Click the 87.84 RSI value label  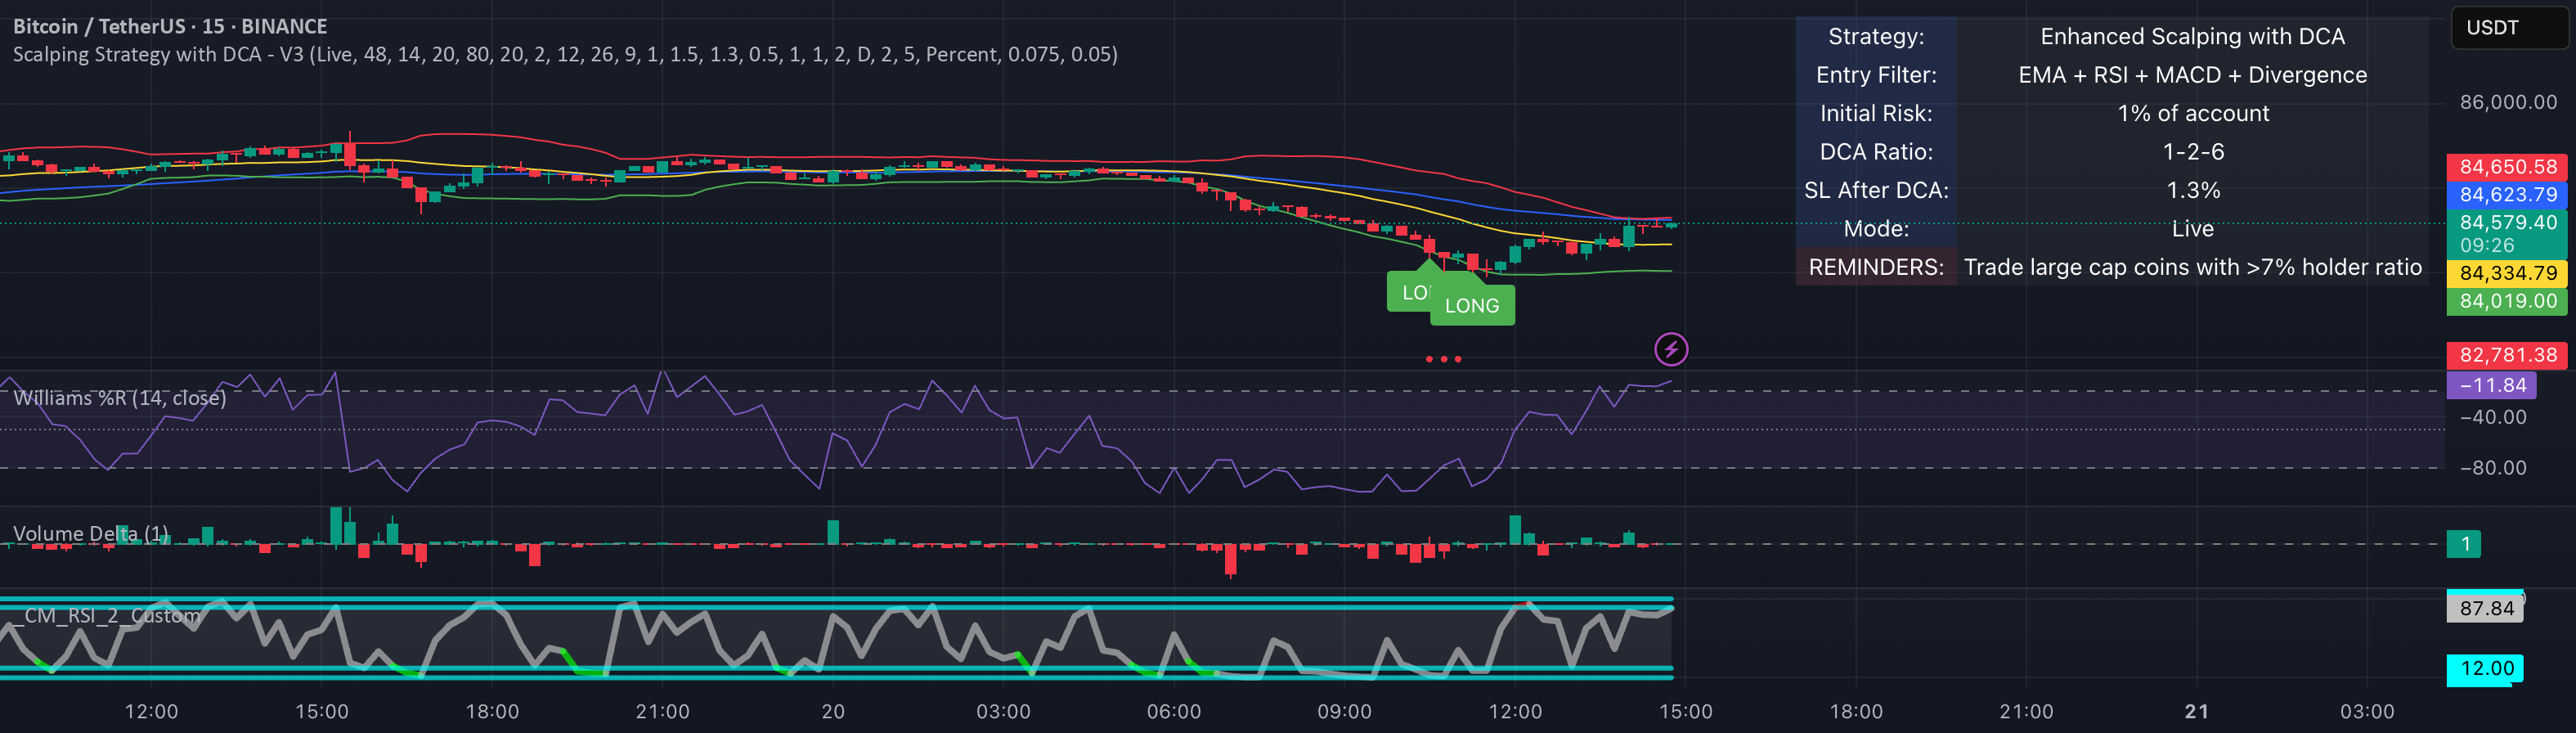(x=2485, y=608)
